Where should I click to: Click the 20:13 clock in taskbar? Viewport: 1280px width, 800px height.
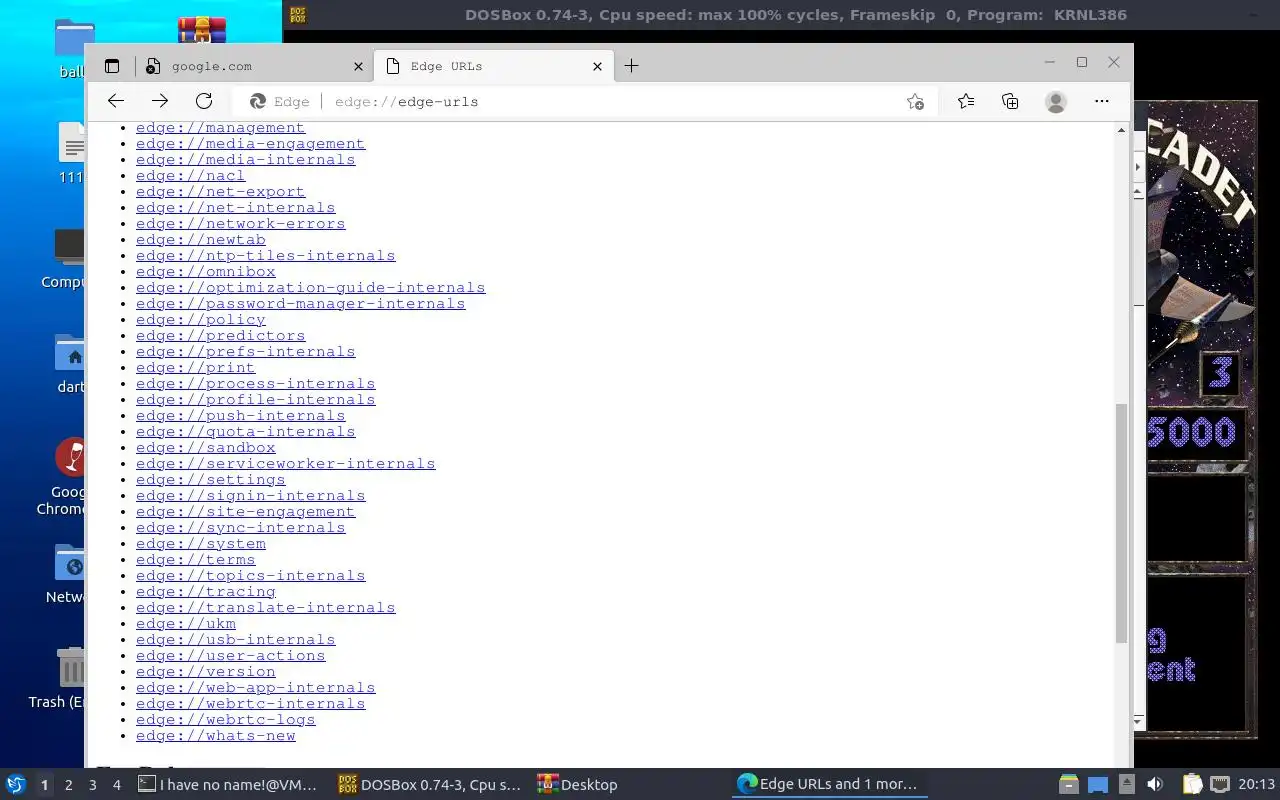1256,785
